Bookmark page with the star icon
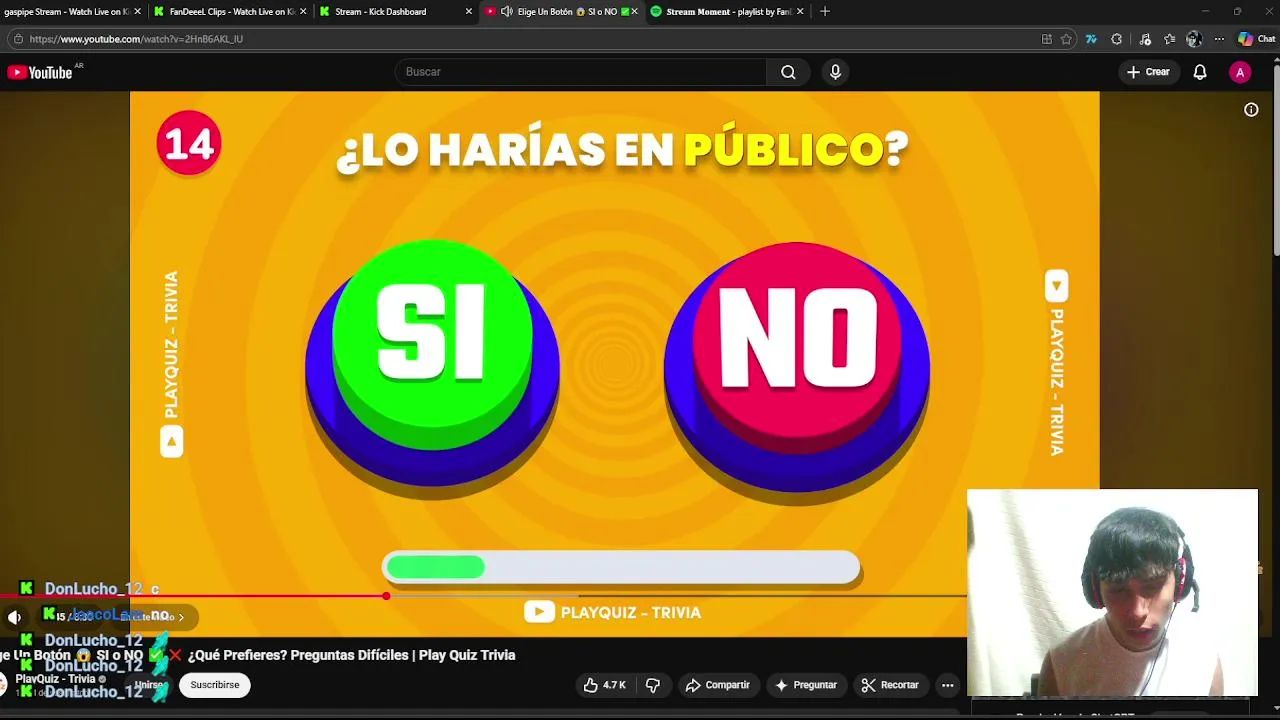 [x=1066, y=39]
